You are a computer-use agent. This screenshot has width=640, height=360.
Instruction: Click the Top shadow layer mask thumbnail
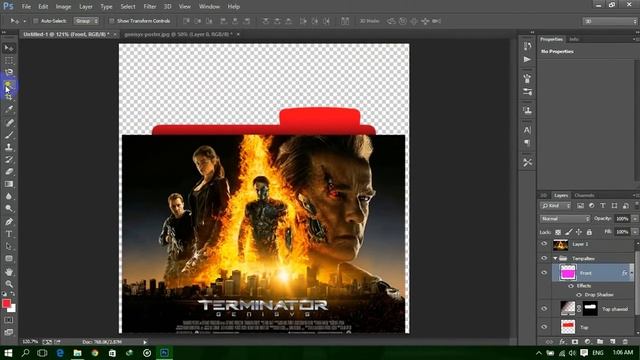coord(590,309)
